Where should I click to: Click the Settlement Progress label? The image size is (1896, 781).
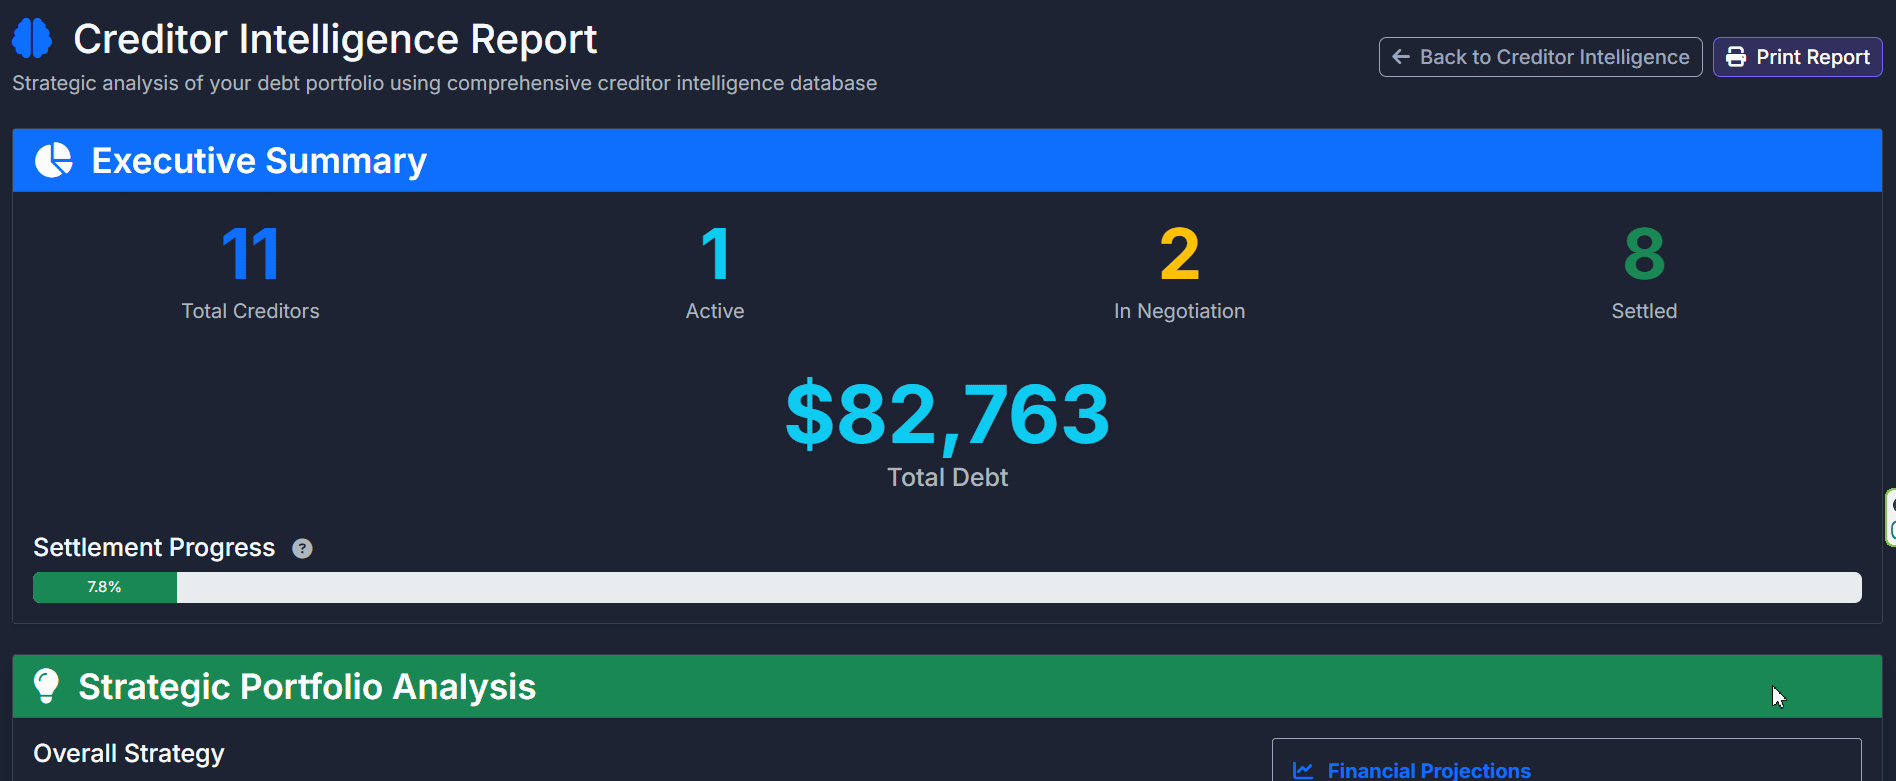[154, 548]
